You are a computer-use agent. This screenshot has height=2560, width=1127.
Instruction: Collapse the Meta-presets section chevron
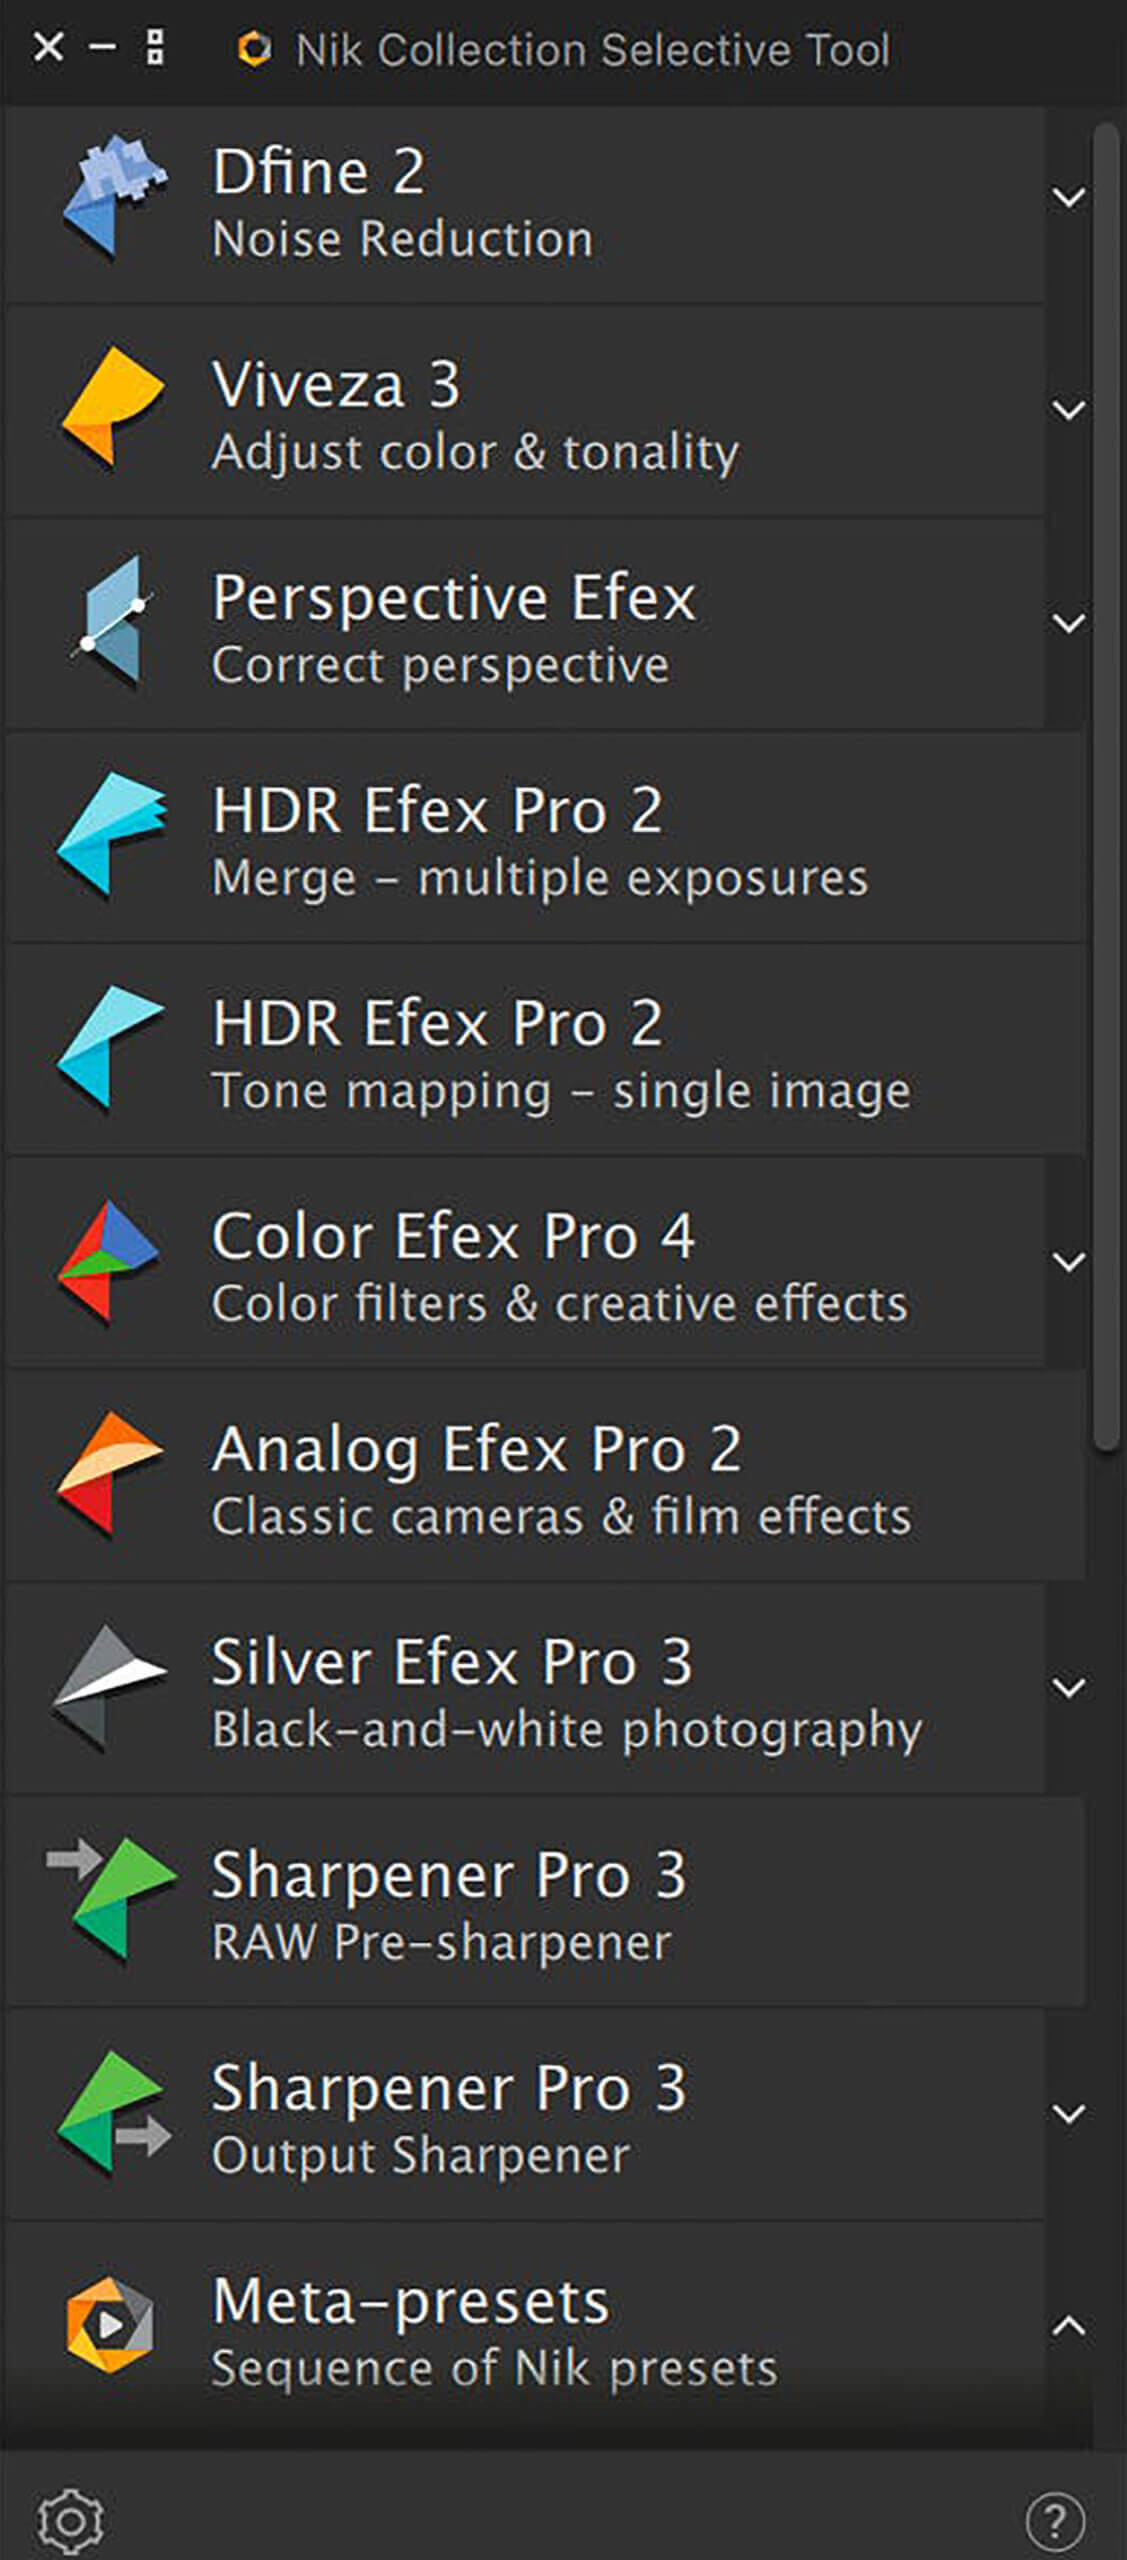click(1069, 2326)
